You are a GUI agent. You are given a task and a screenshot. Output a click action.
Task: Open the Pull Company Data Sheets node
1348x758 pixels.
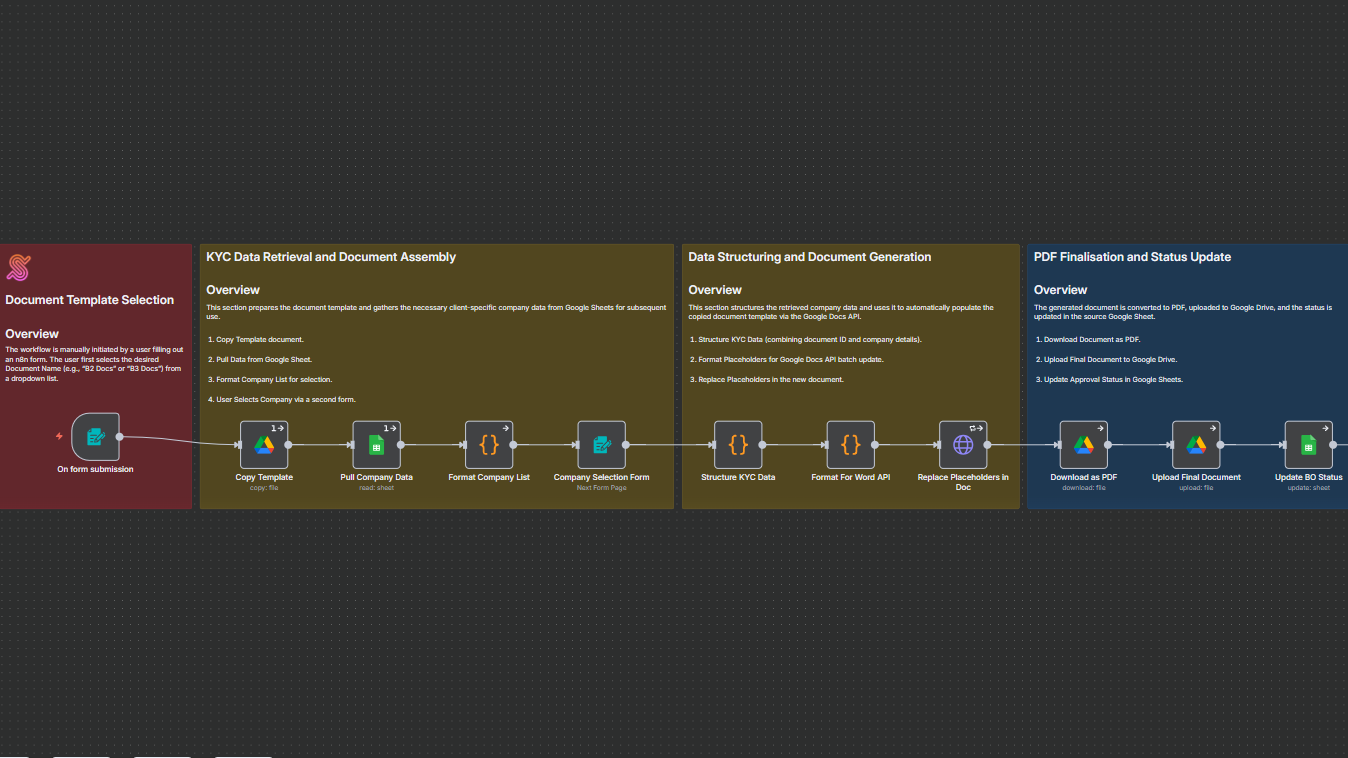tap(376, 443)
